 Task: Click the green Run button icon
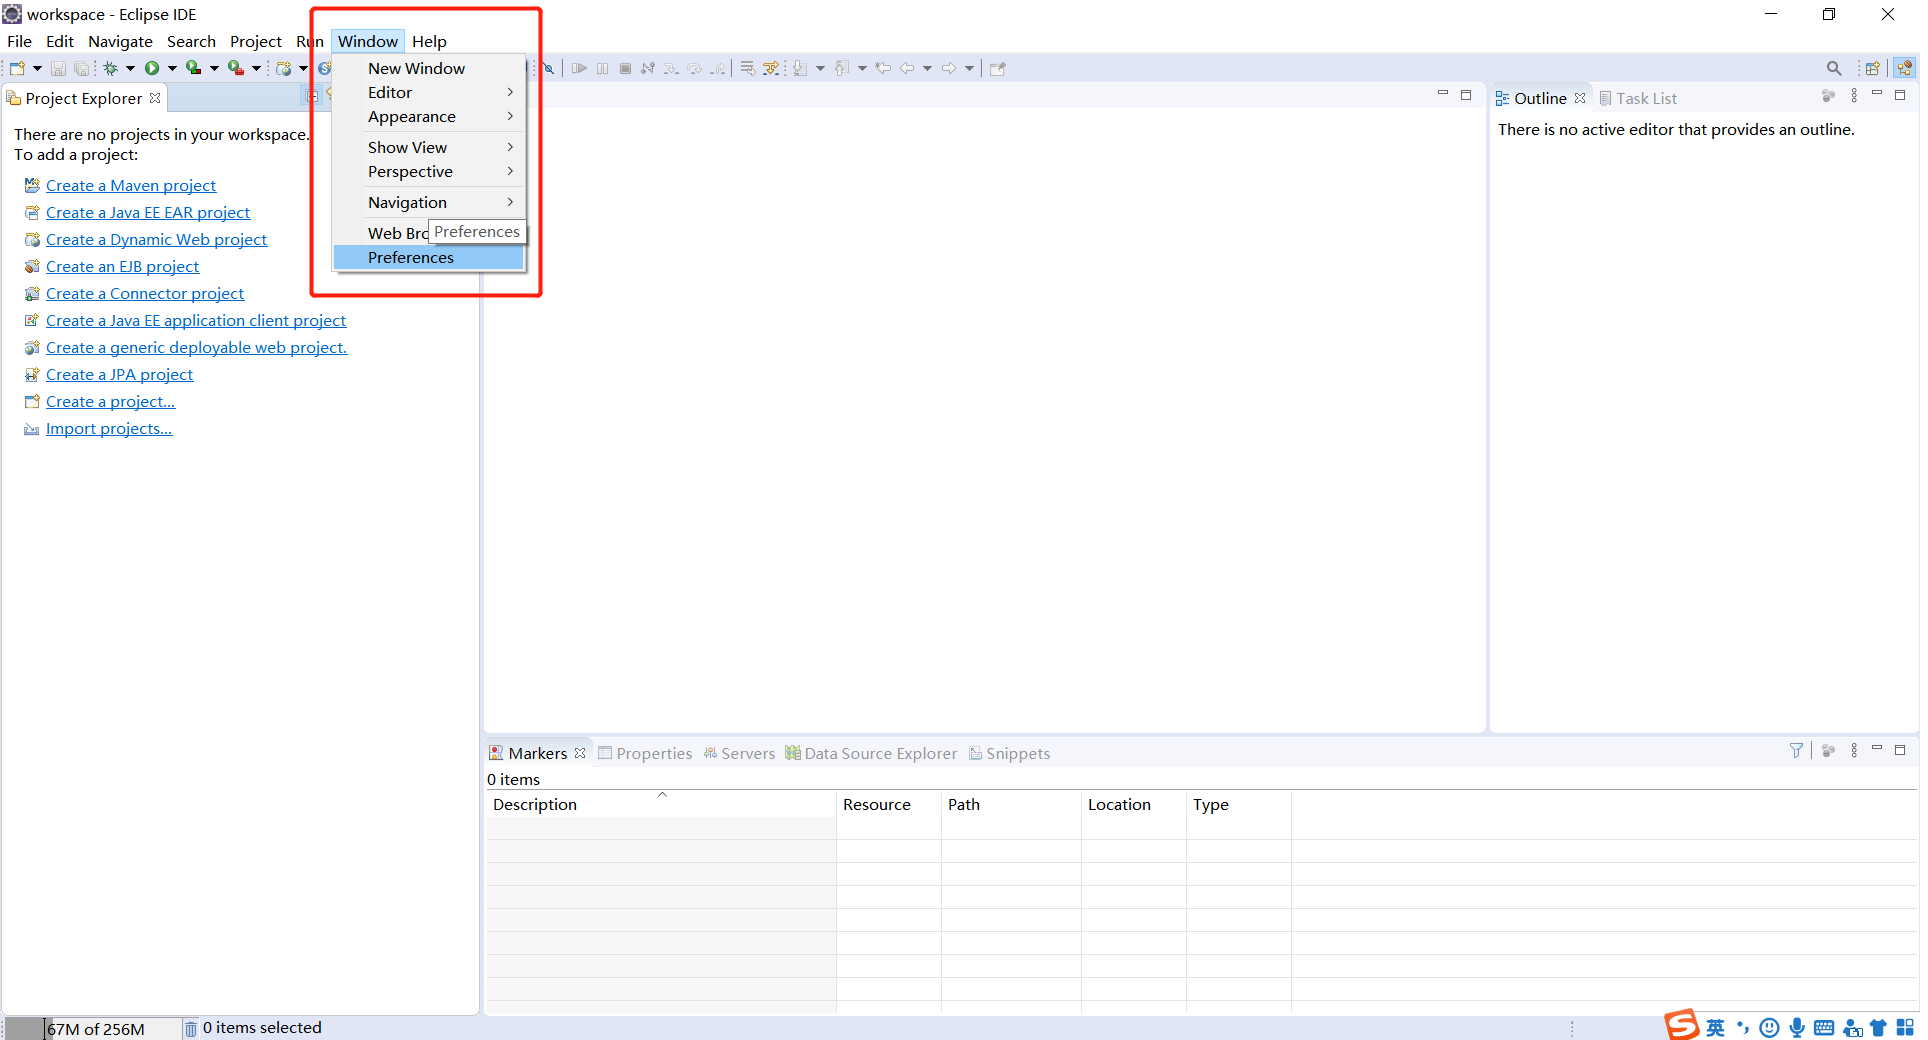click(152, 68)
